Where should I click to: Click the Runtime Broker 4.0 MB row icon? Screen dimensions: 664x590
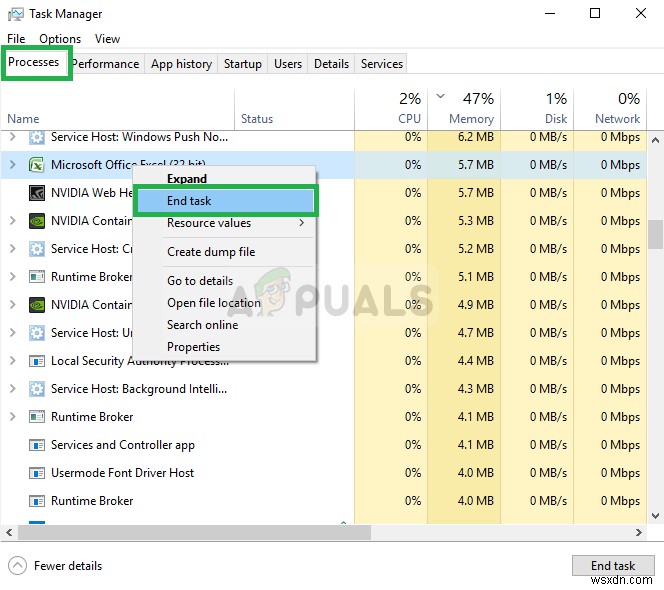(37, 501)
